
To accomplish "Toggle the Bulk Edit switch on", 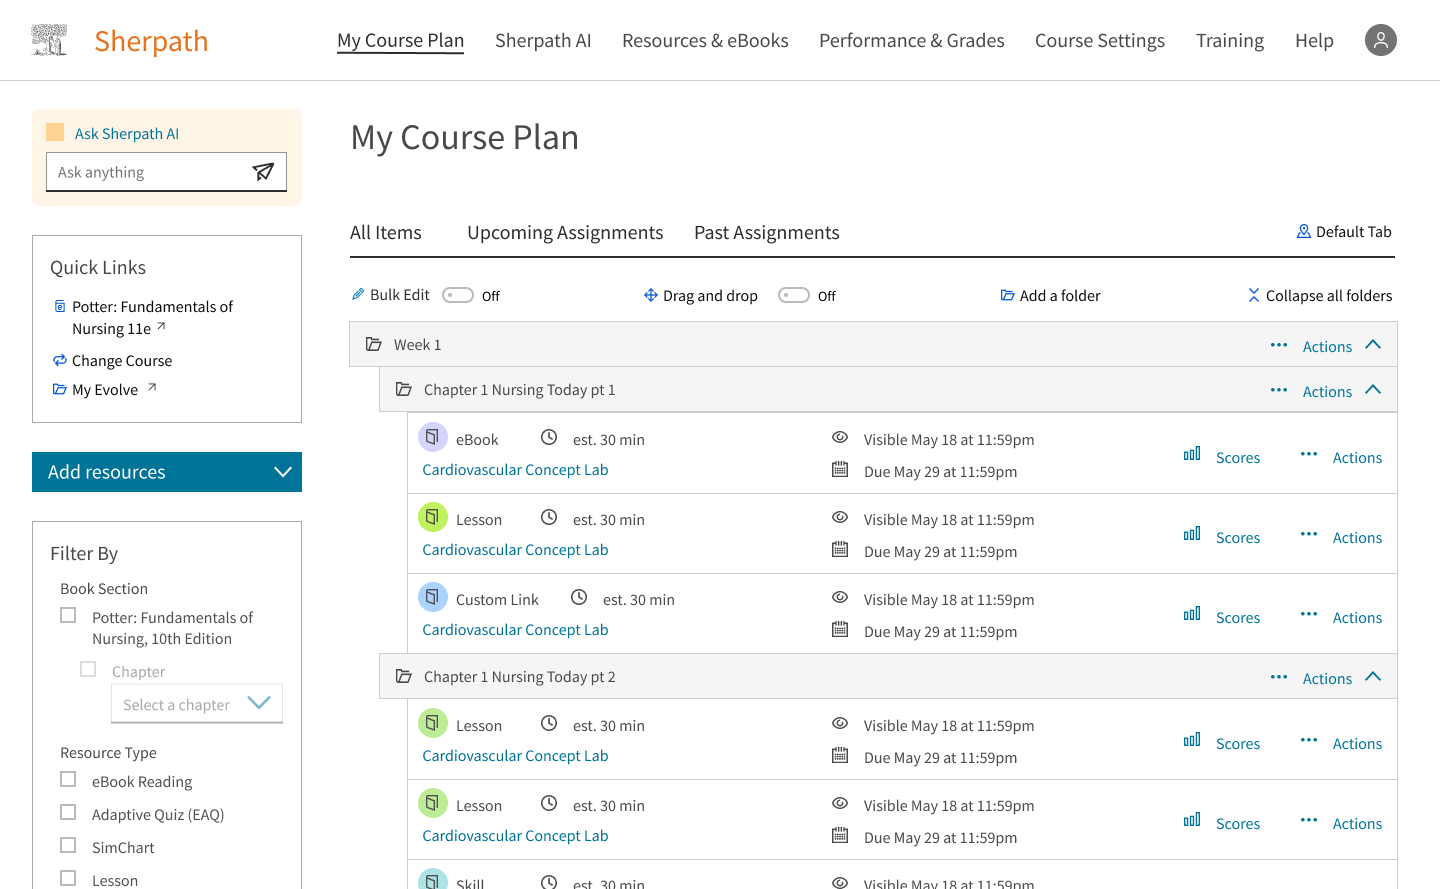I will [458, 295].
